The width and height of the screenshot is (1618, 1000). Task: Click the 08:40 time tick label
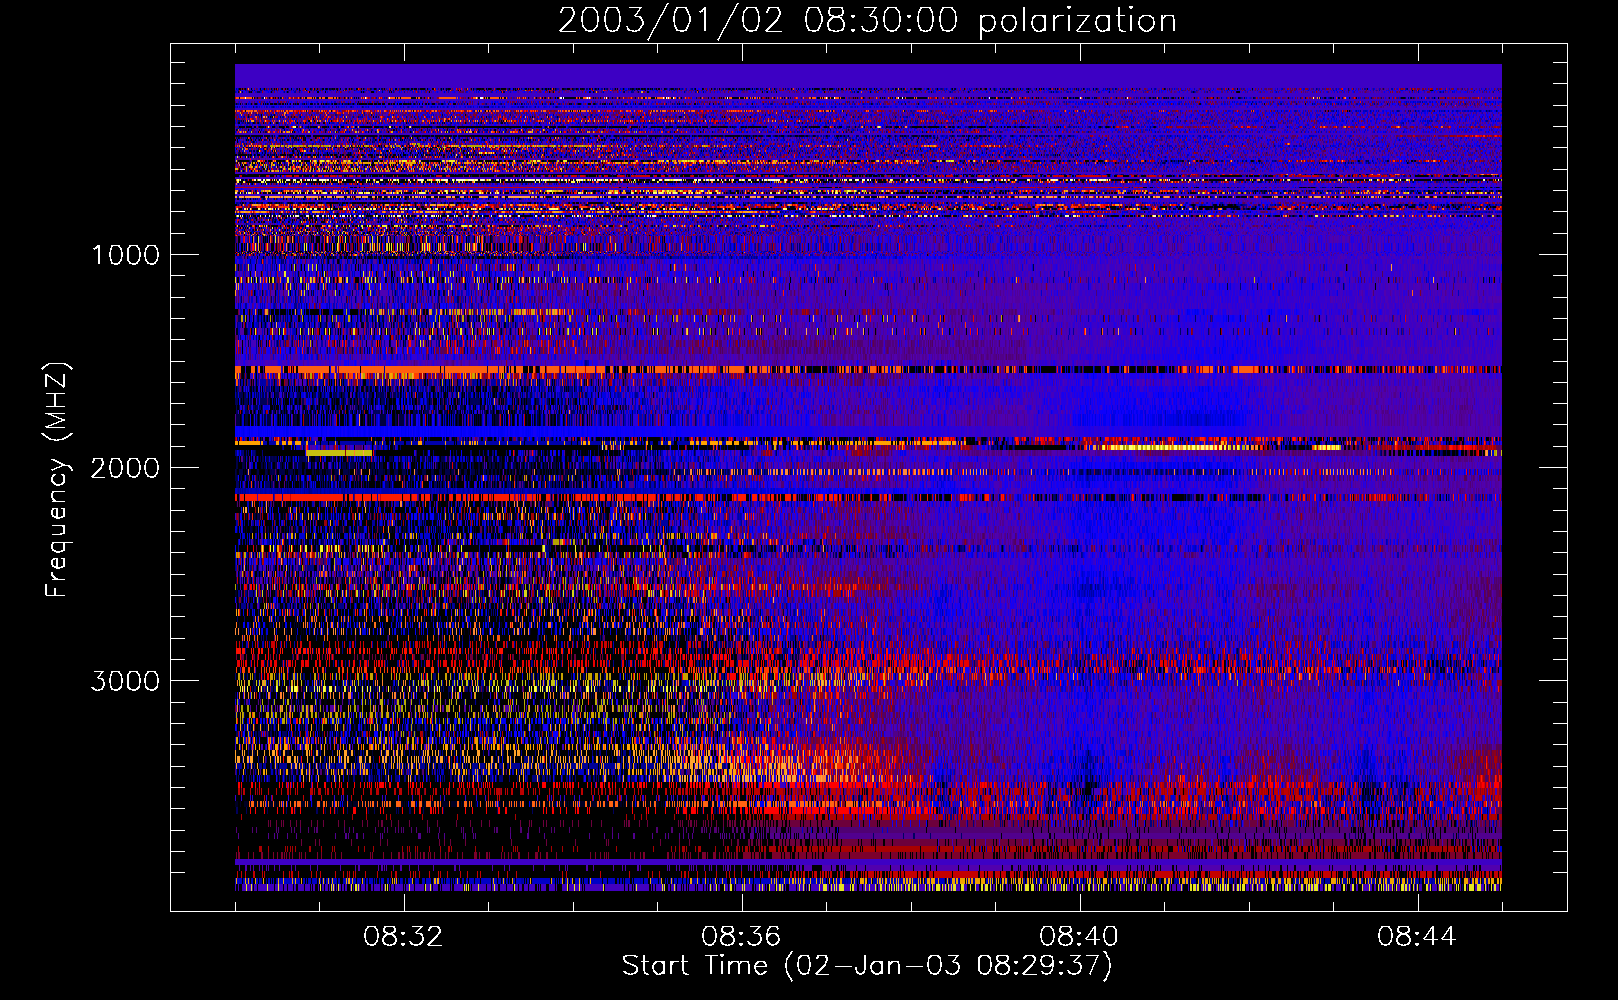pyautogui.click(x=1079, y=937)
